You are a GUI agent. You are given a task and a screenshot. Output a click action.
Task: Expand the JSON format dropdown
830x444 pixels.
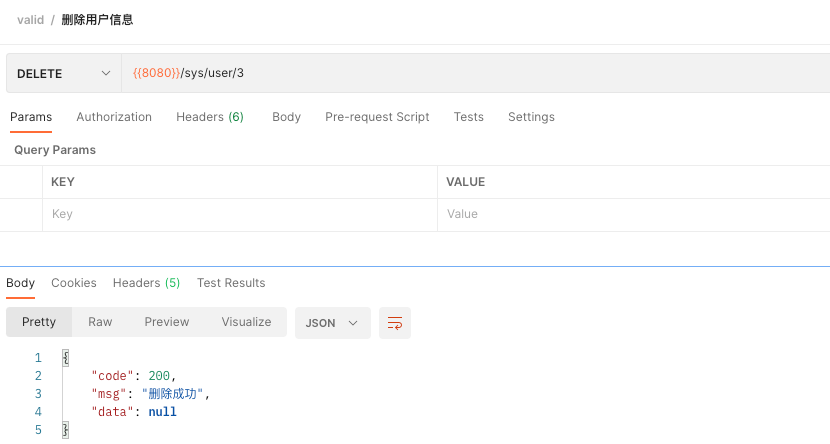[332, 323]
